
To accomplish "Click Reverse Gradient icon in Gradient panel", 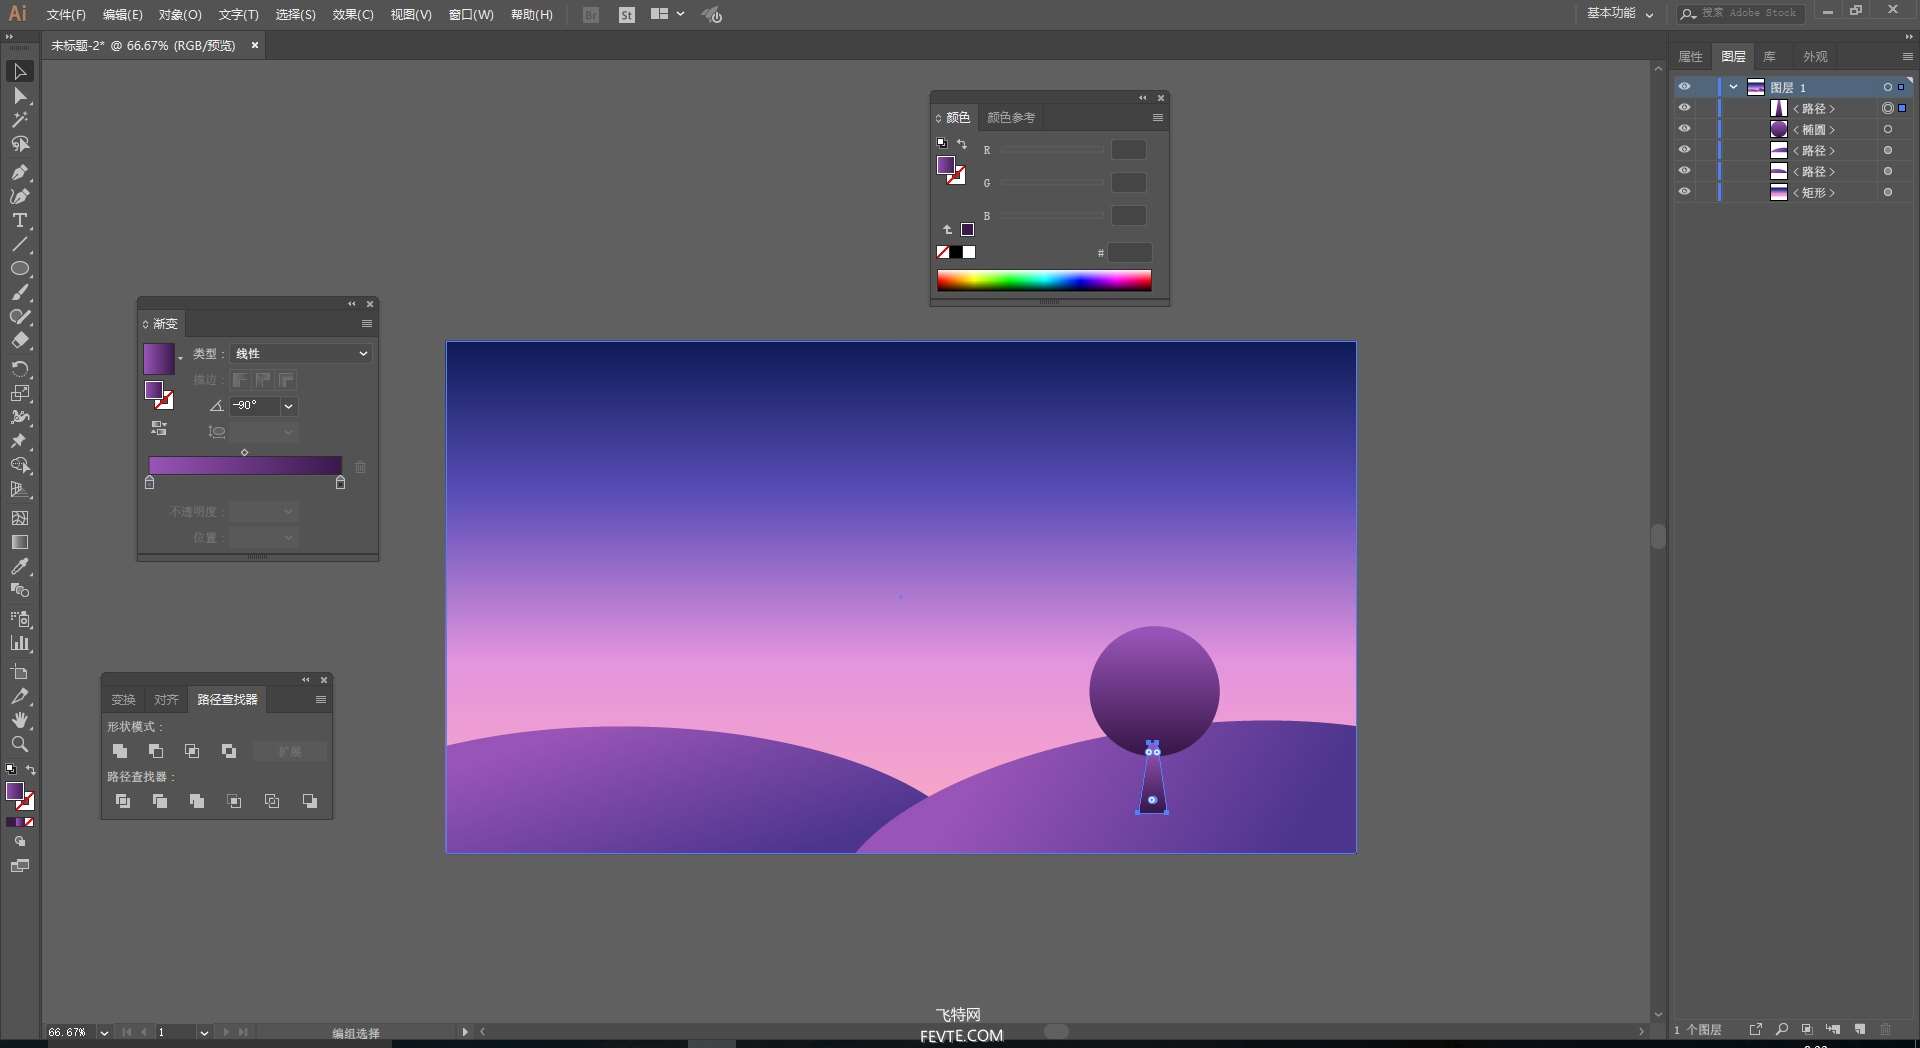I will tap(159, 428).
